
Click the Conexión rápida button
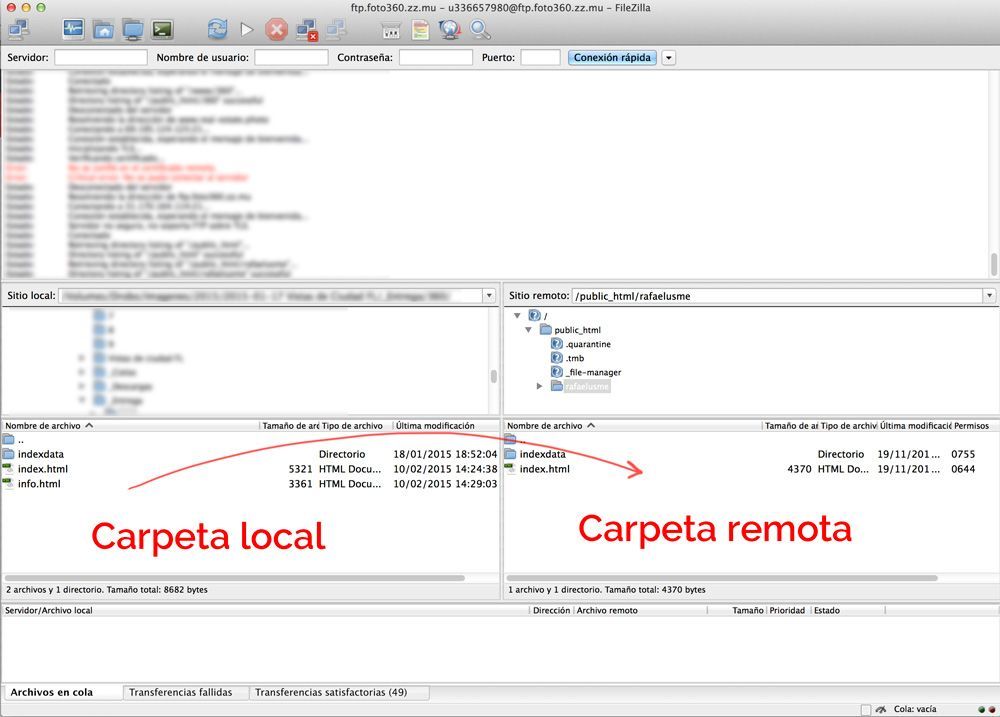[x=612, y=57]
